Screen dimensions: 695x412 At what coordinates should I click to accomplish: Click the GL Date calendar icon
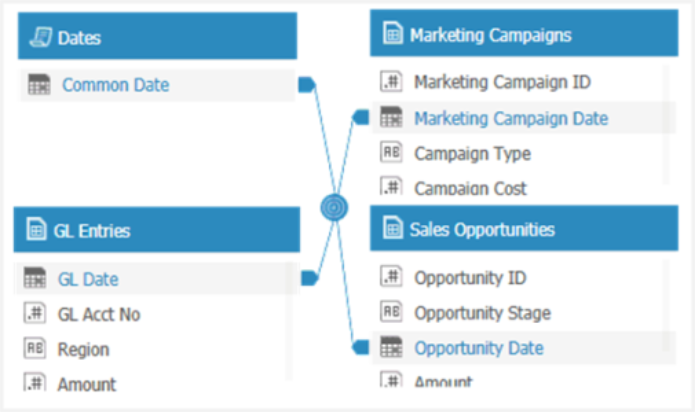pos(35,278)
